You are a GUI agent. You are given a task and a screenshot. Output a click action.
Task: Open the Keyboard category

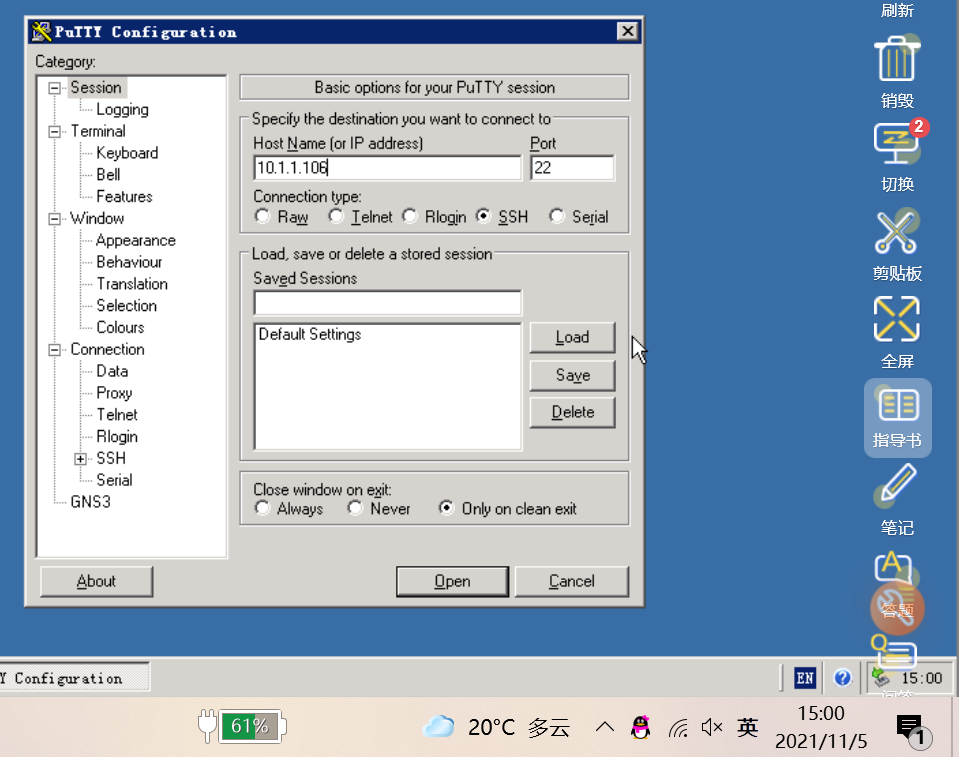coord(127,153)
